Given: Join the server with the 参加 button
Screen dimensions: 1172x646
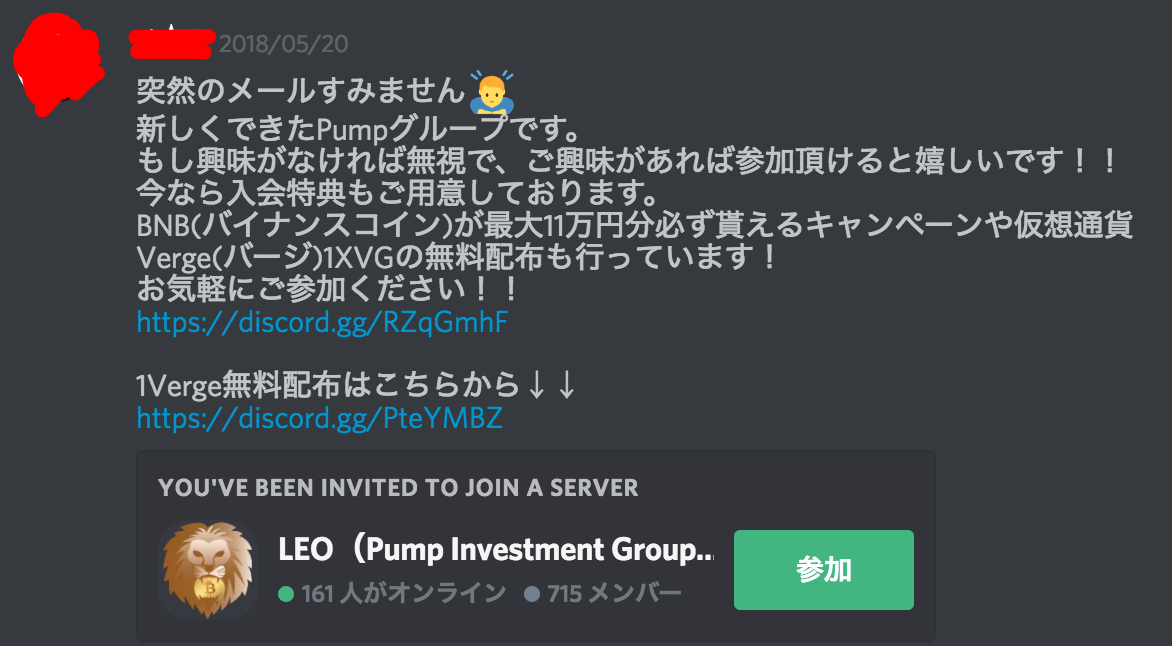Looking at the screenshot, I should tap(824, 570).
